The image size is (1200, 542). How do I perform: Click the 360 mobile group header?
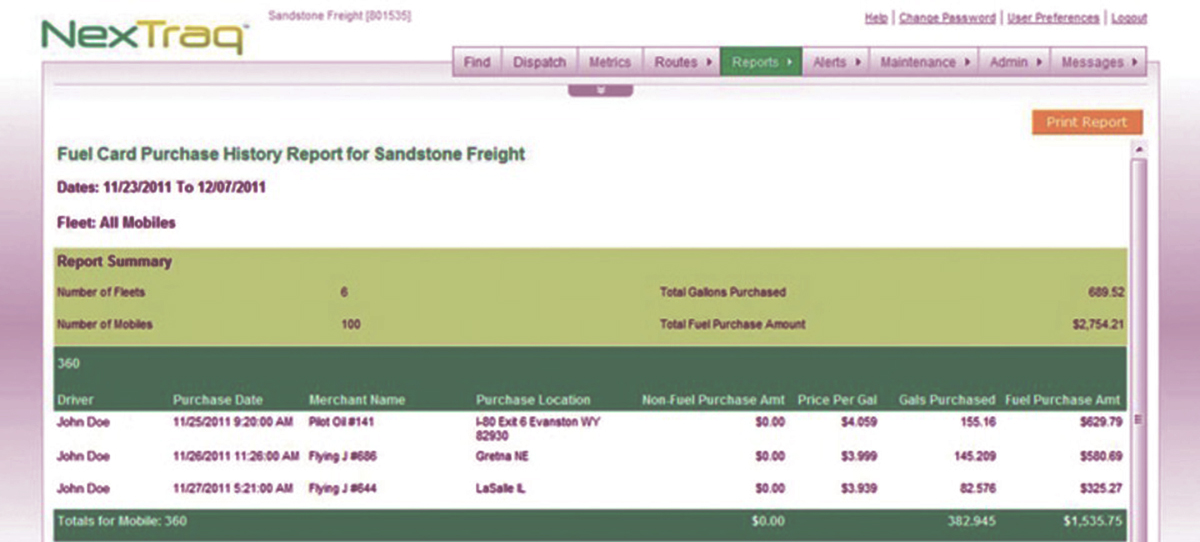(x=68, y=364)
